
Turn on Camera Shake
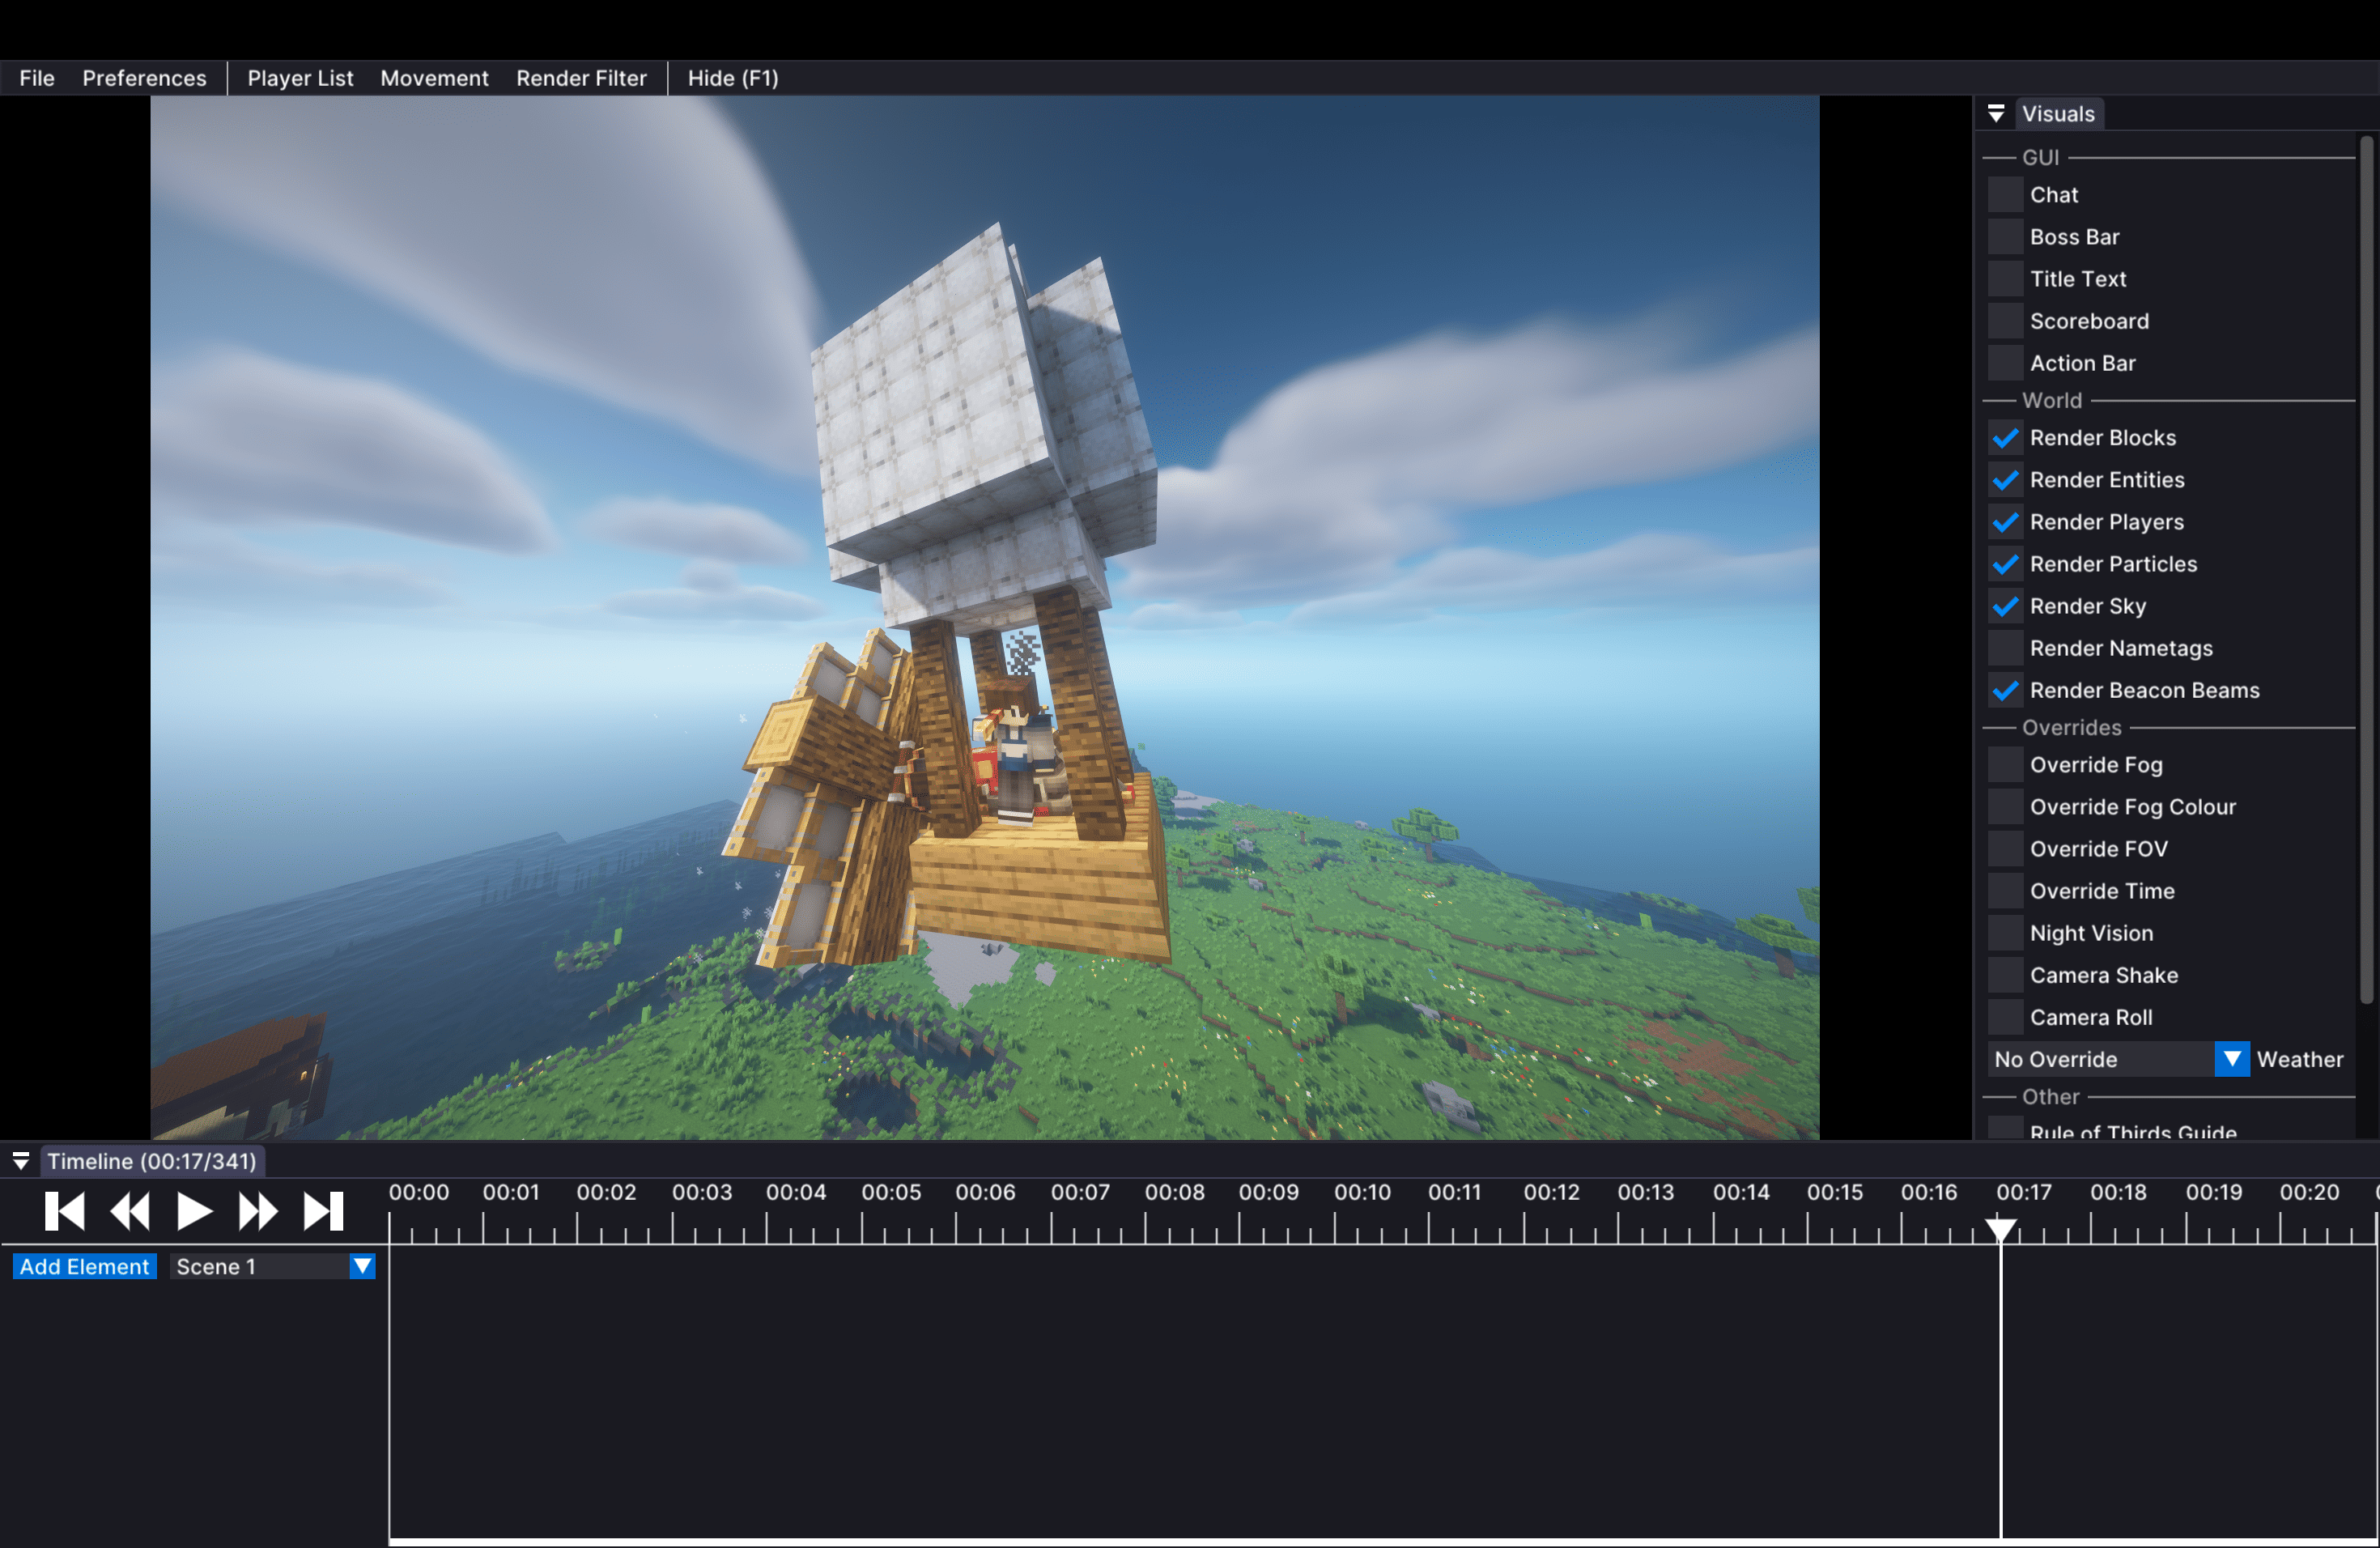tap(2005, 975)
